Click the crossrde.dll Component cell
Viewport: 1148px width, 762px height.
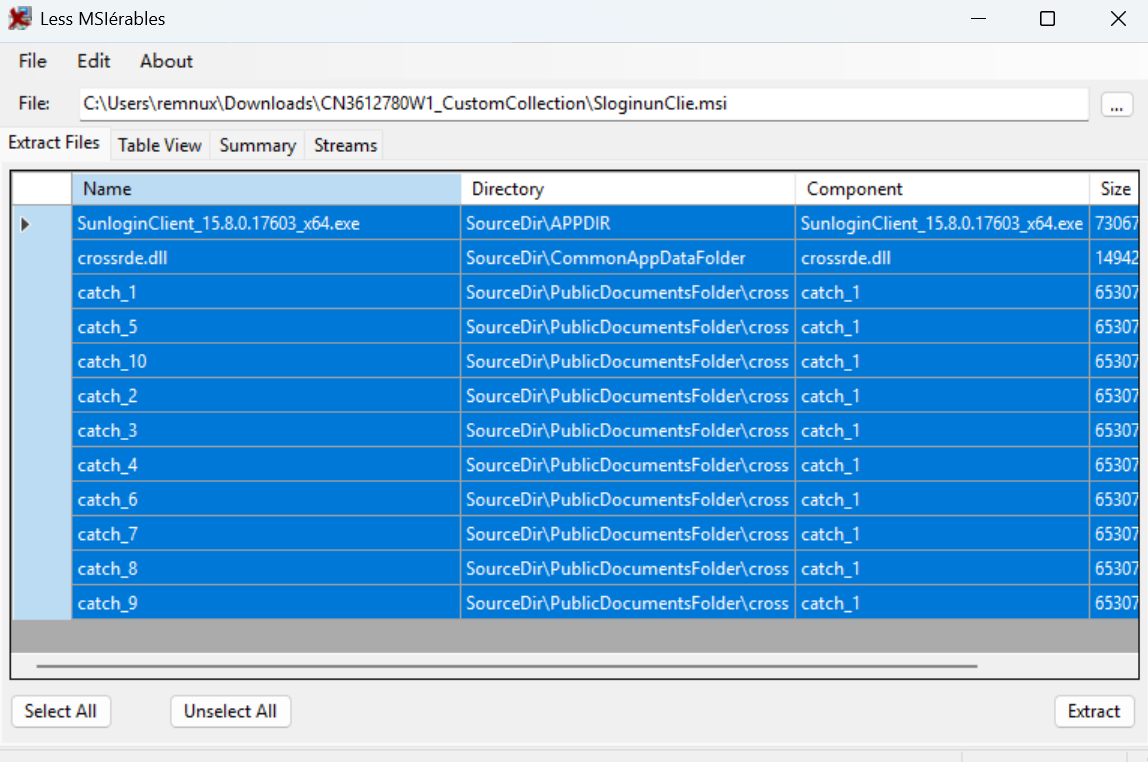point(942,258)
